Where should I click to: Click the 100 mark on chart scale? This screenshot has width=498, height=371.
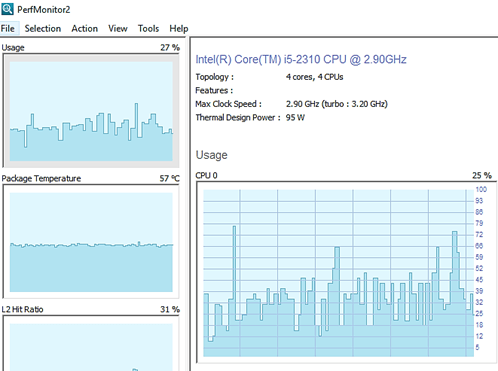click(481, 189)
